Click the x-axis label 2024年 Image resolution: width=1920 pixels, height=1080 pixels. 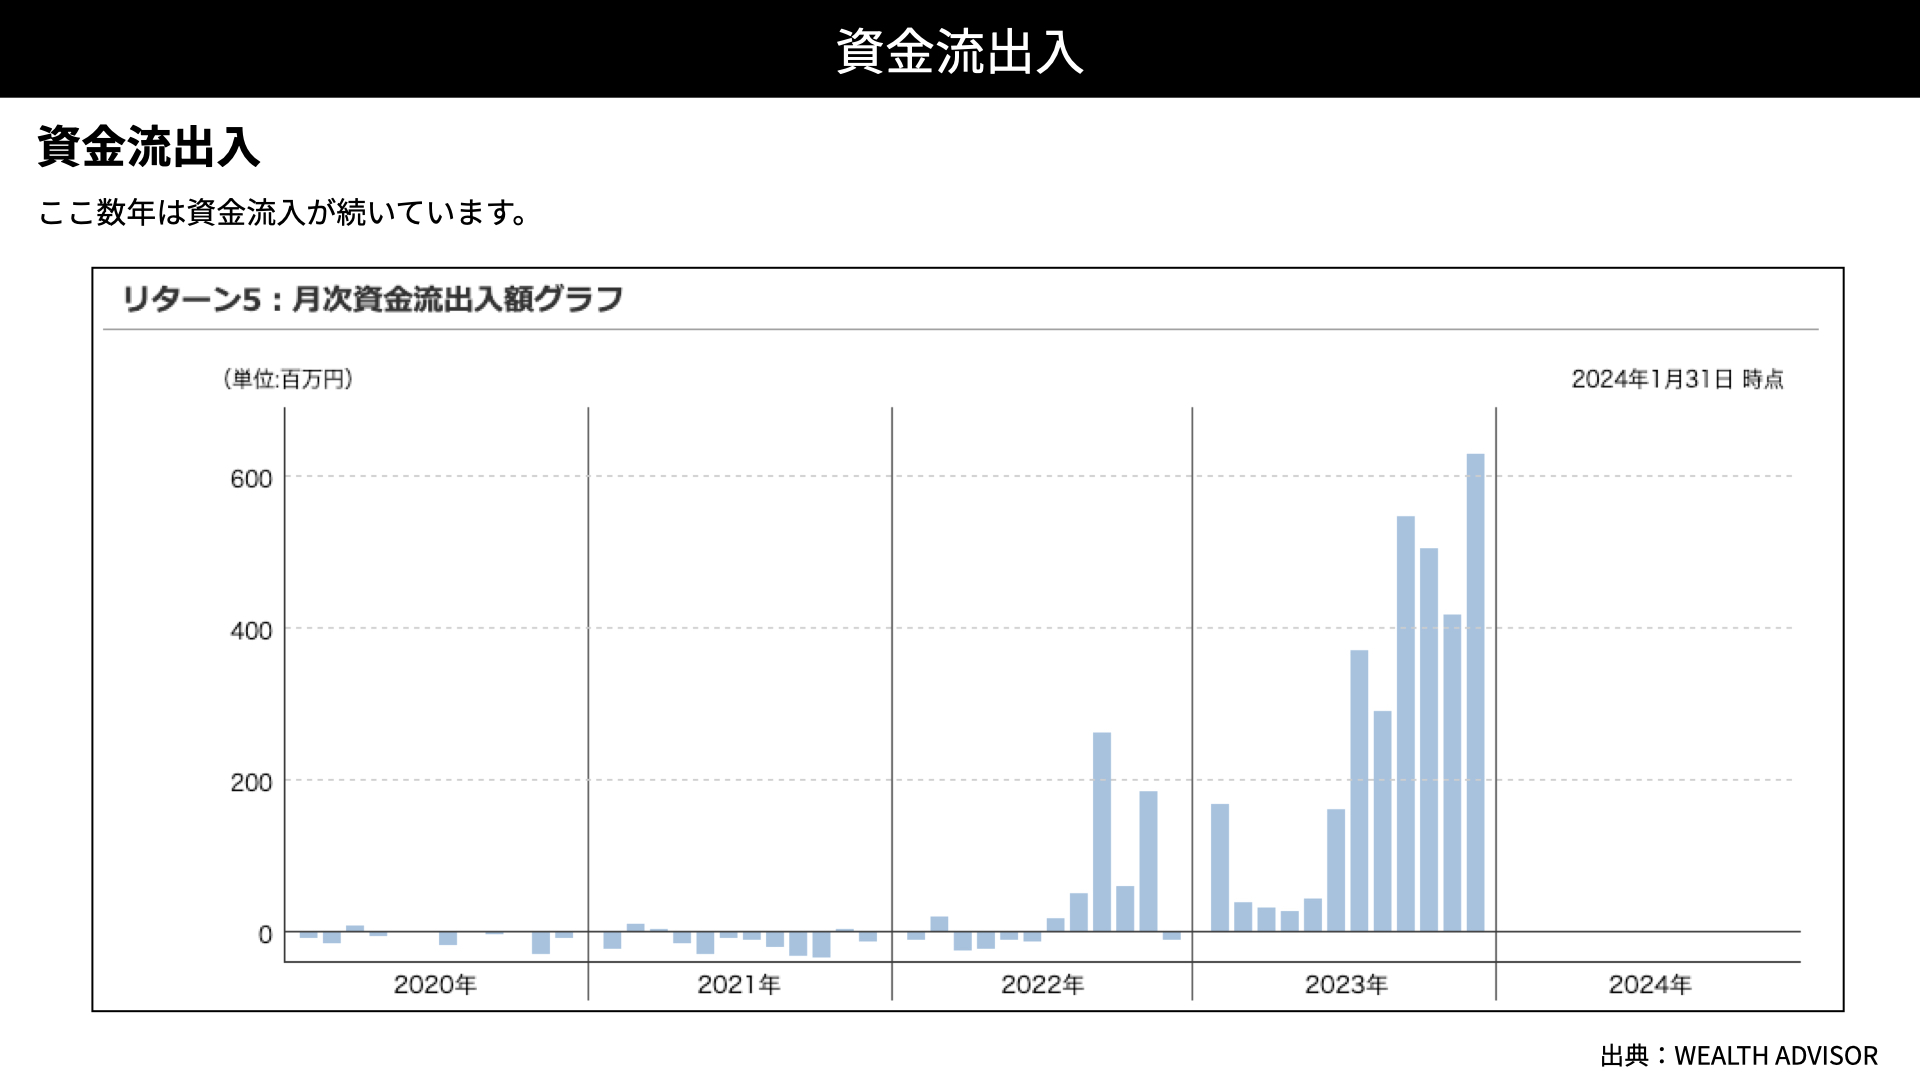pos(1650,985)
